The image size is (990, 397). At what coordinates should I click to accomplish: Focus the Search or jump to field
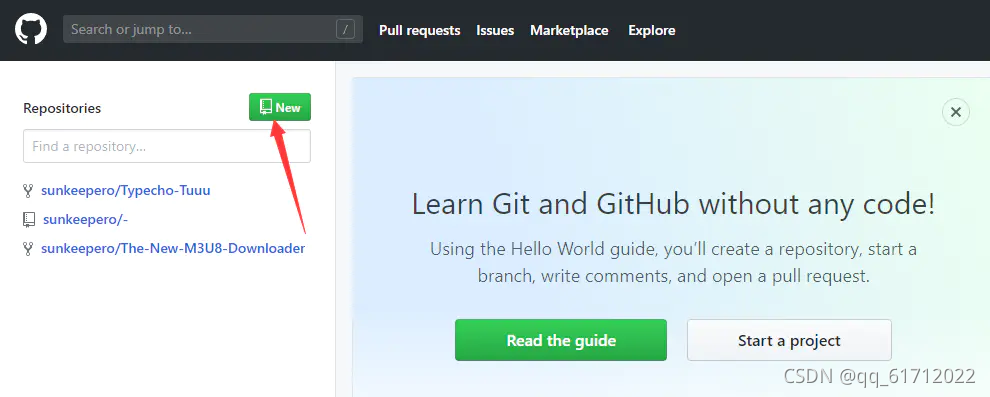[213, 30]
